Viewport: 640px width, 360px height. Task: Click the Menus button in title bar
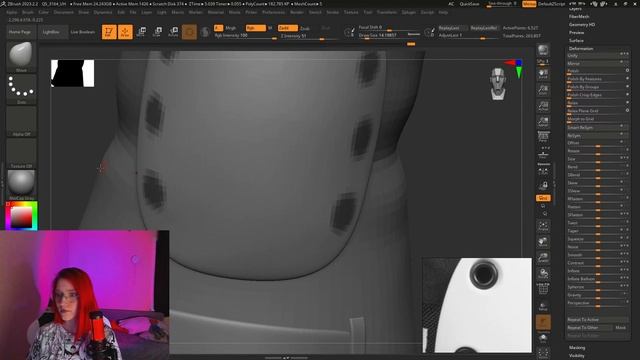(529, 4)
